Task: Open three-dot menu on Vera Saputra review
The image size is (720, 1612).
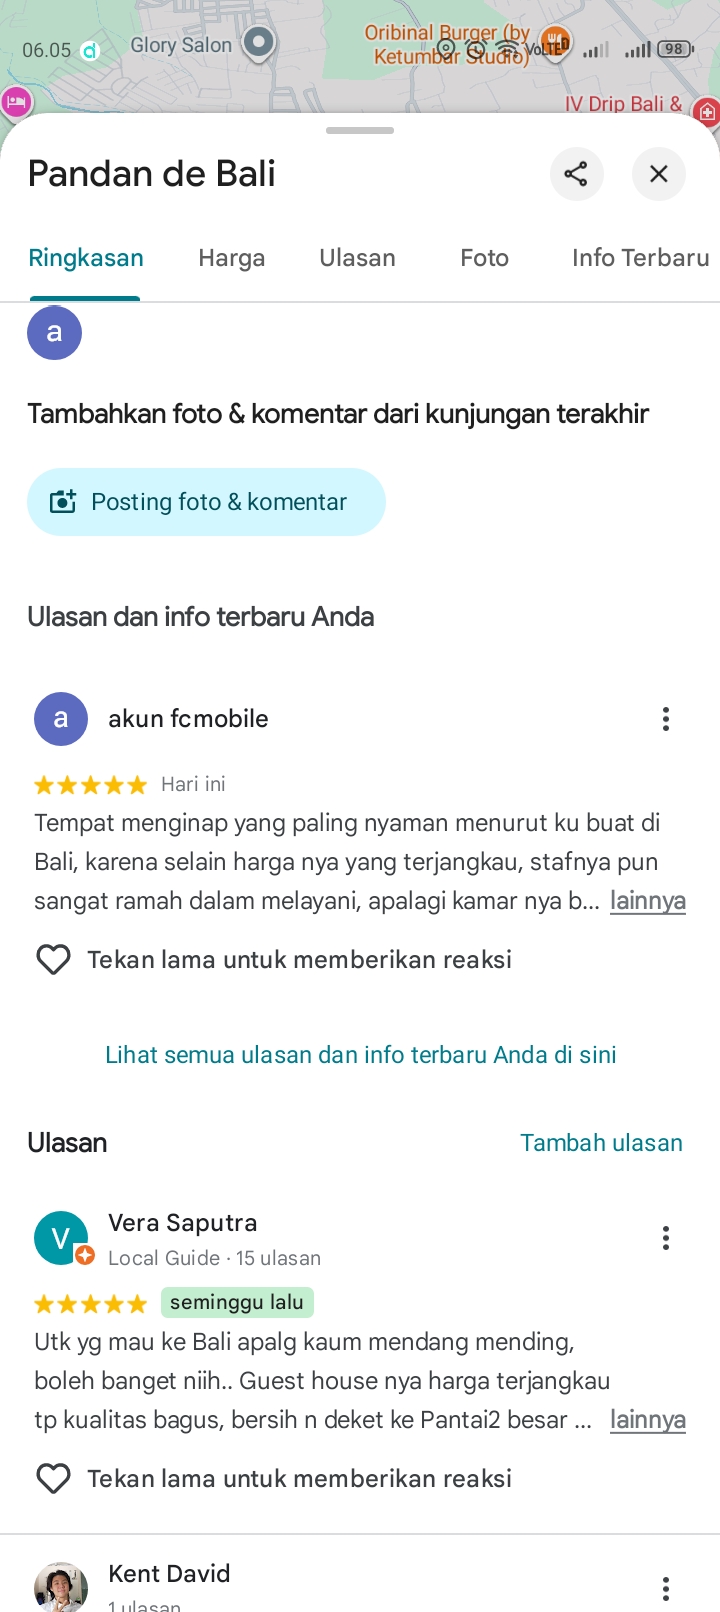Action: click(666, 1238)
